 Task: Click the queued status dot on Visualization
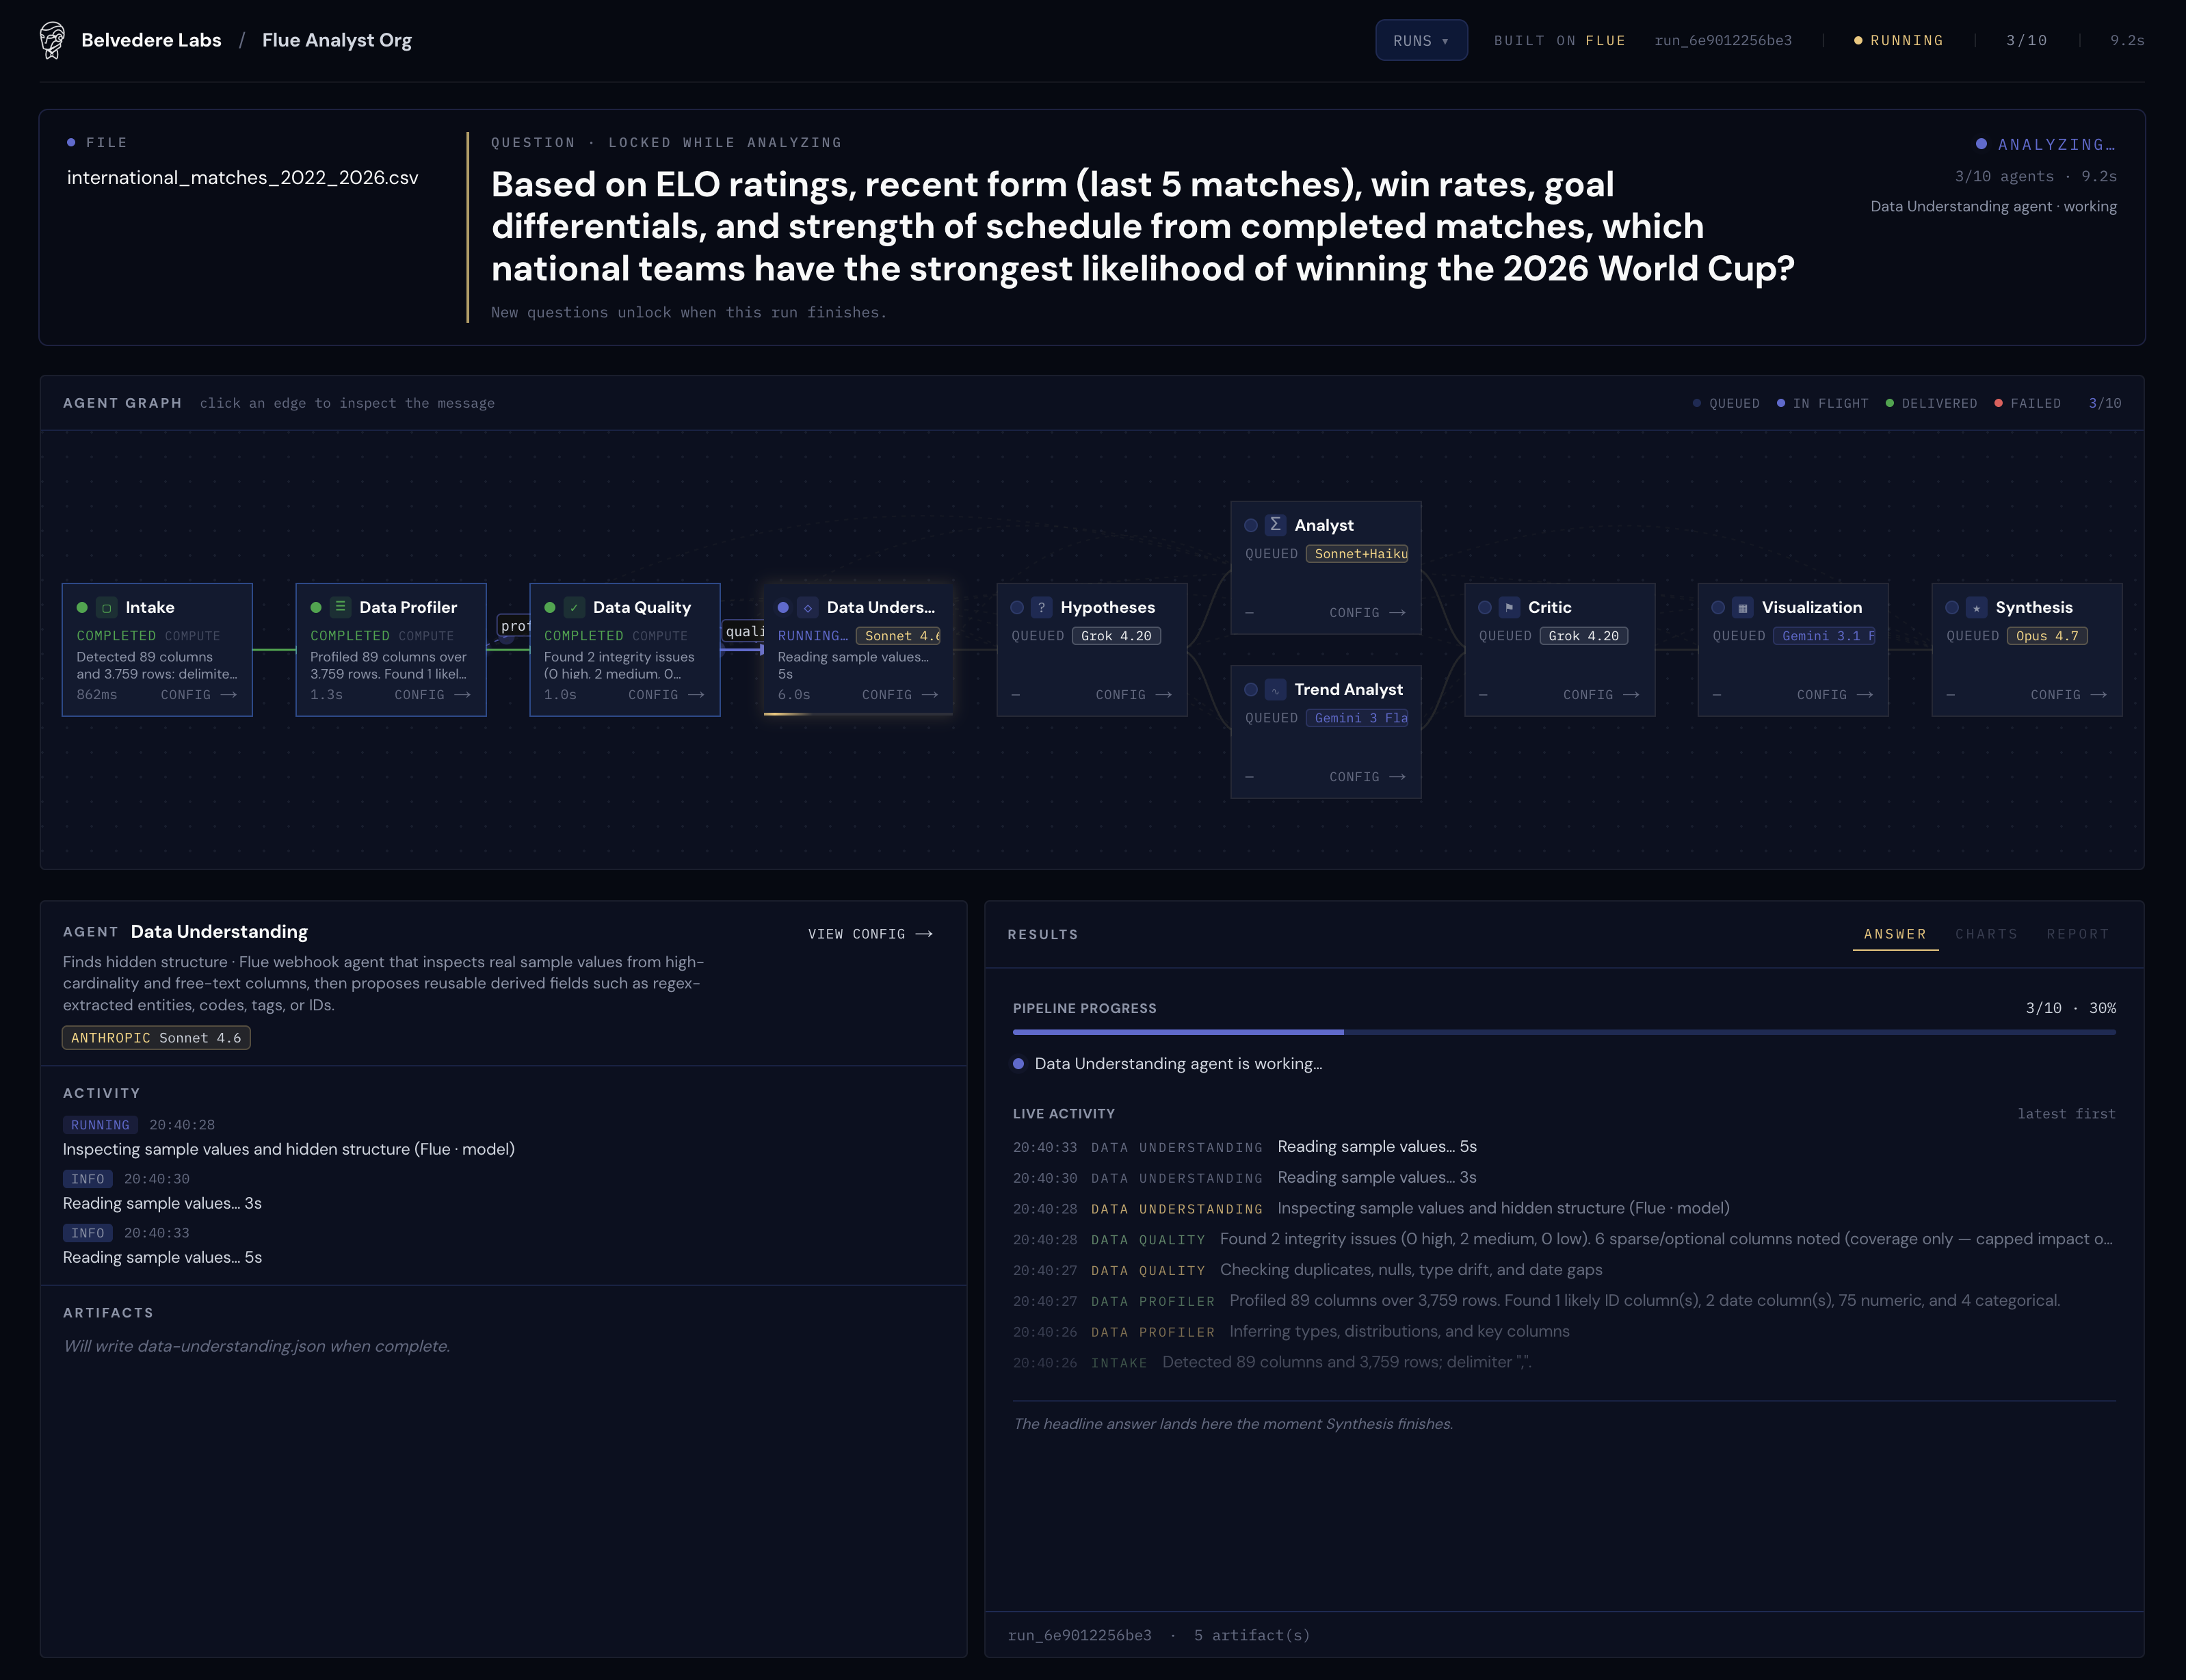click(x=1718, y=608)
